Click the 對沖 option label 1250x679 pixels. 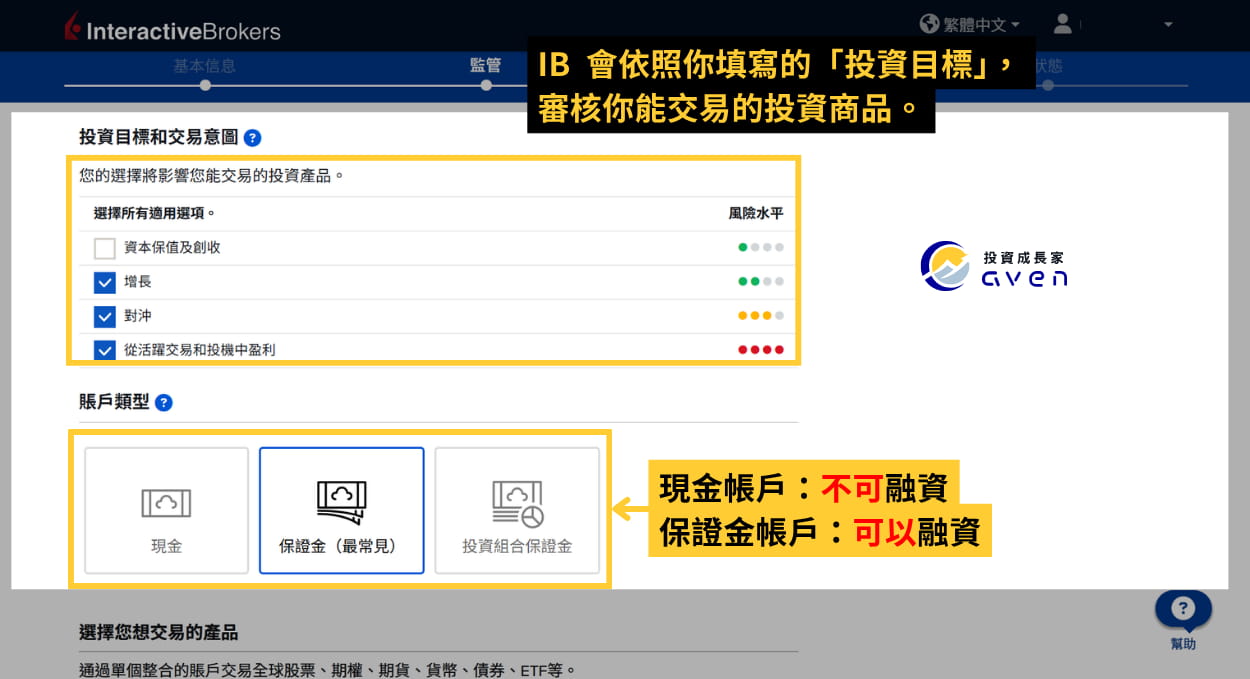point(138,317)
